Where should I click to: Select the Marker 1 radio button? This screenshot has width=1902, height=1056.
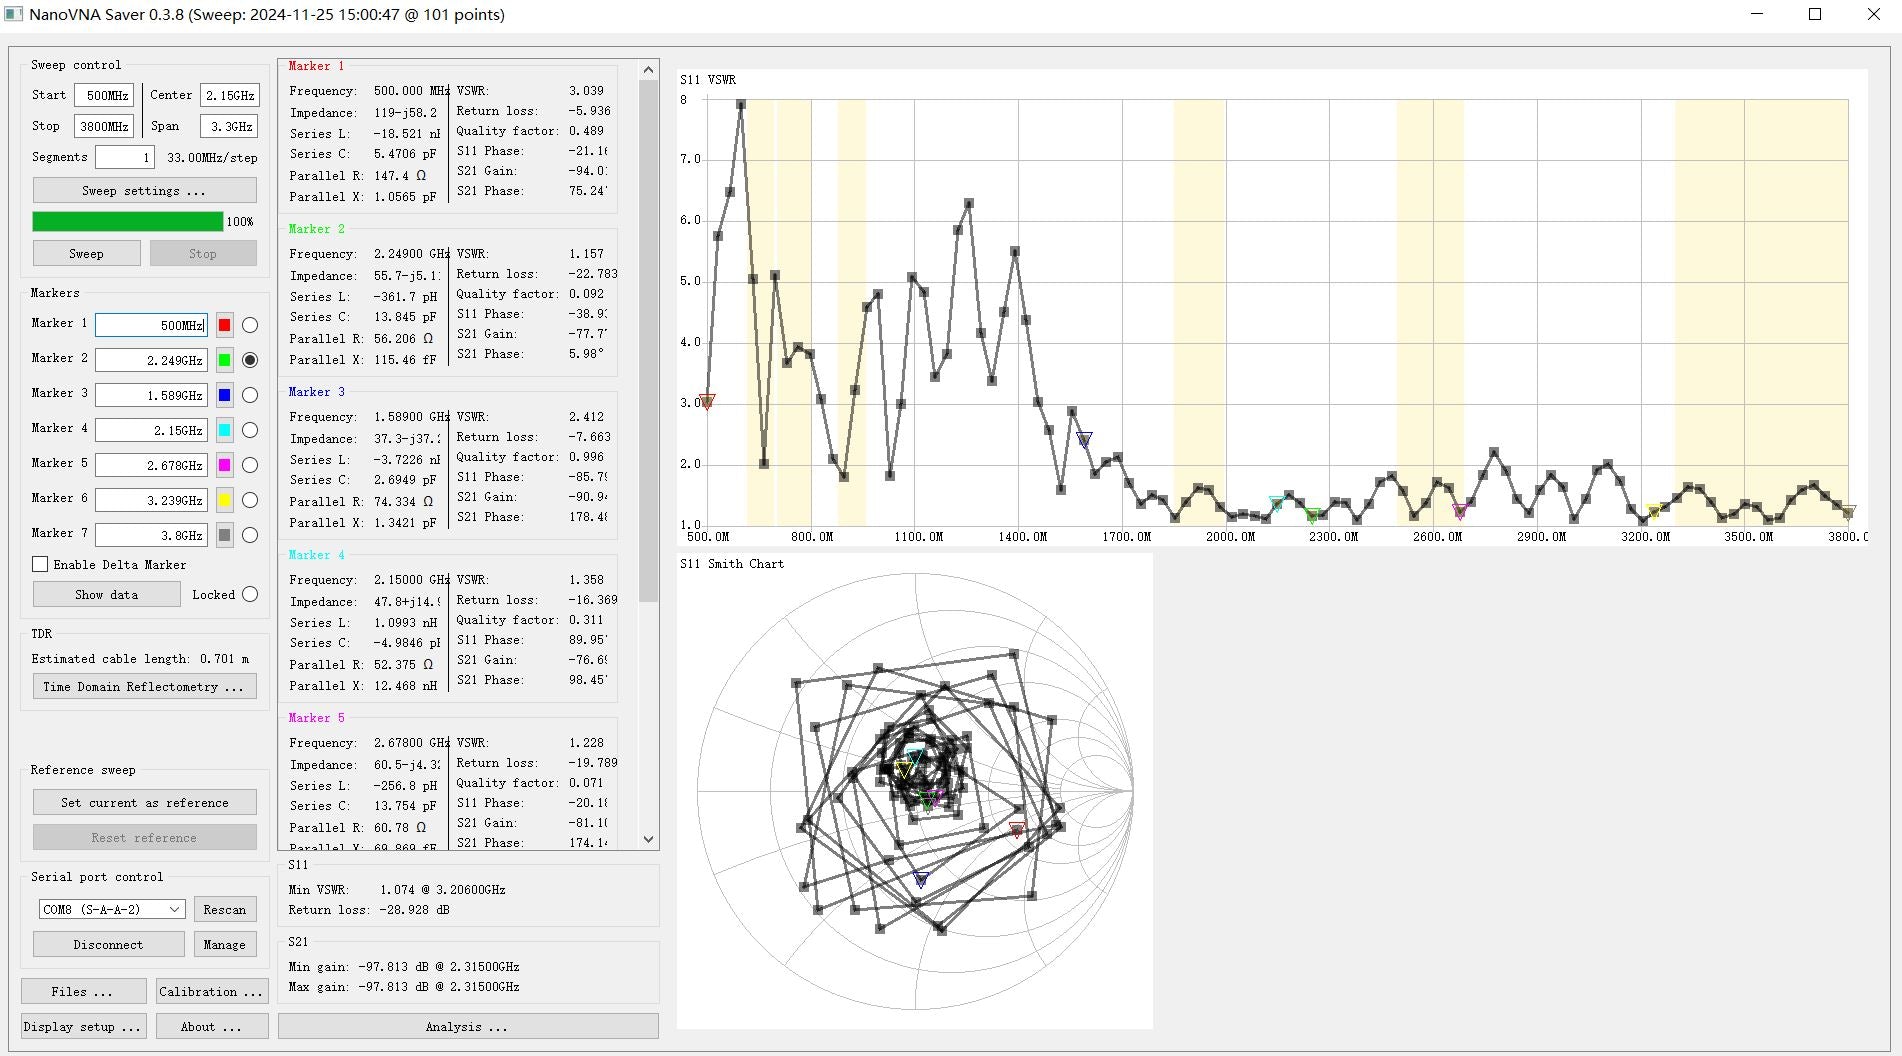click(250, 325)
